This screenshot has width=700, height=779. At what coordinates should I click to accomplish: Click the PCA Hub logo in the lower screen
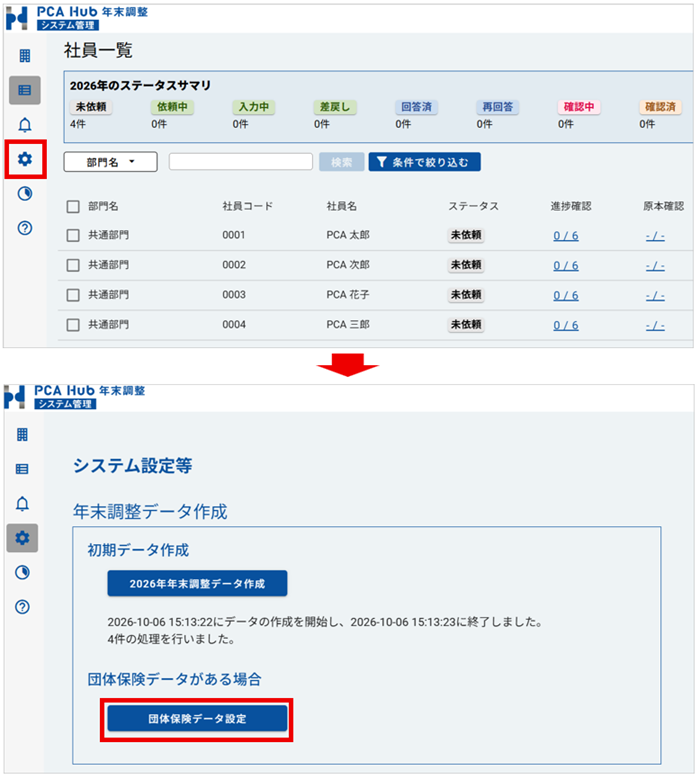tap(14, 397)
